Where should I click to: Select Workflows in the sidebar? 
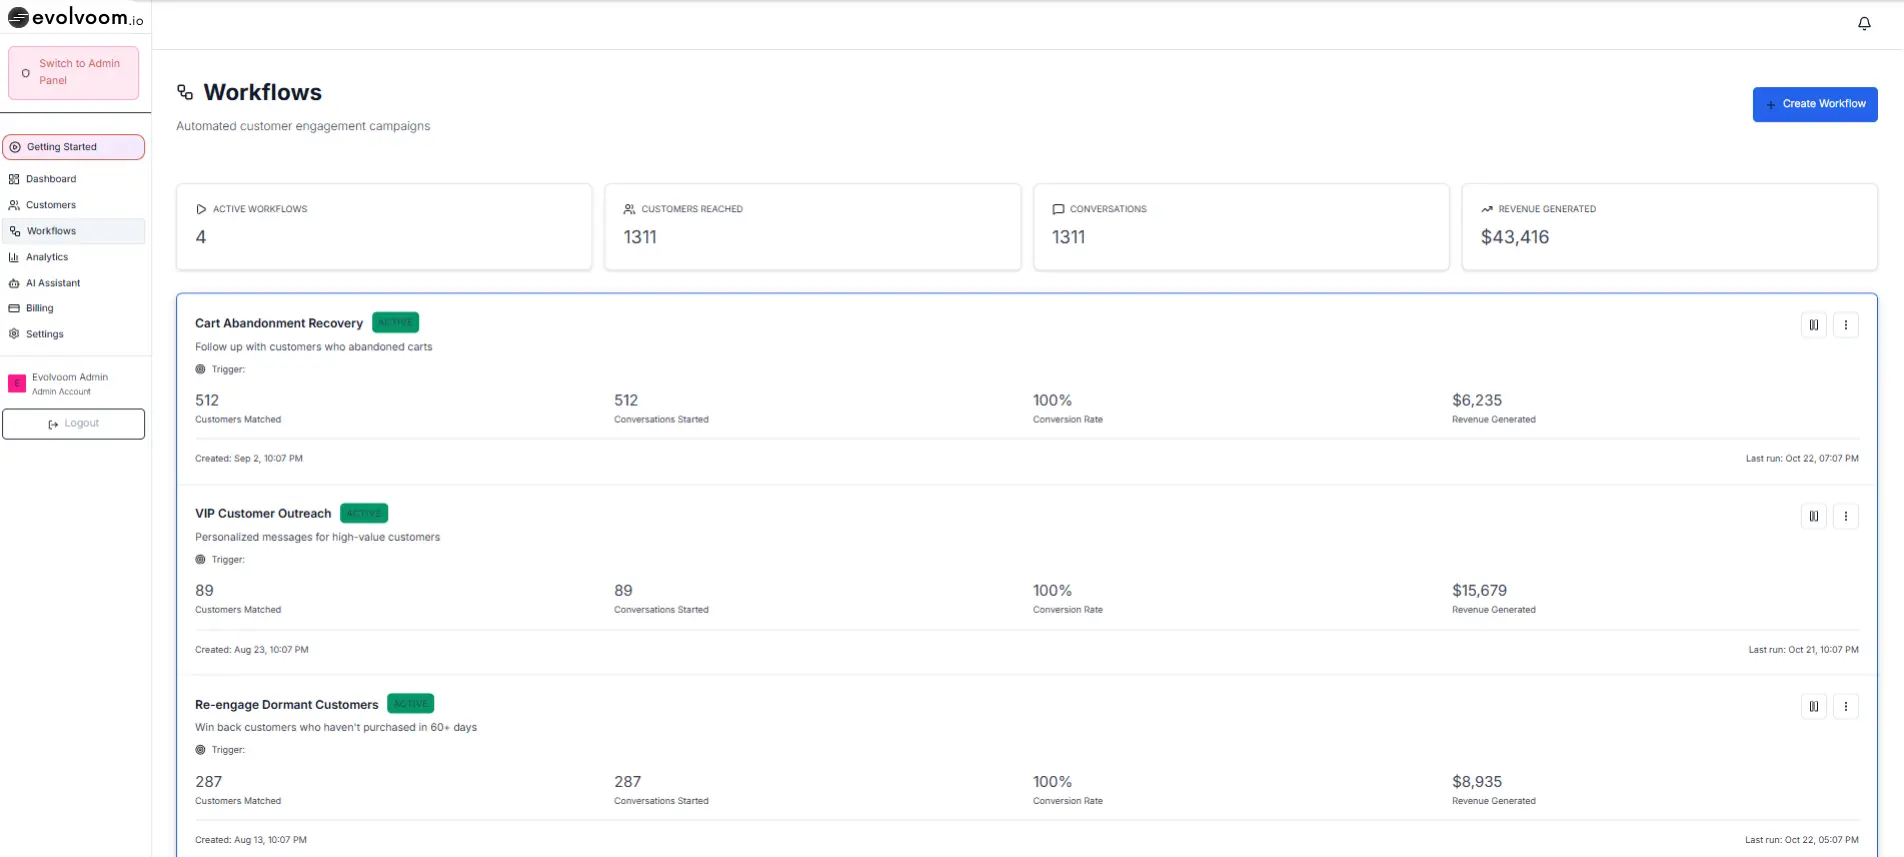click(74, 231)
